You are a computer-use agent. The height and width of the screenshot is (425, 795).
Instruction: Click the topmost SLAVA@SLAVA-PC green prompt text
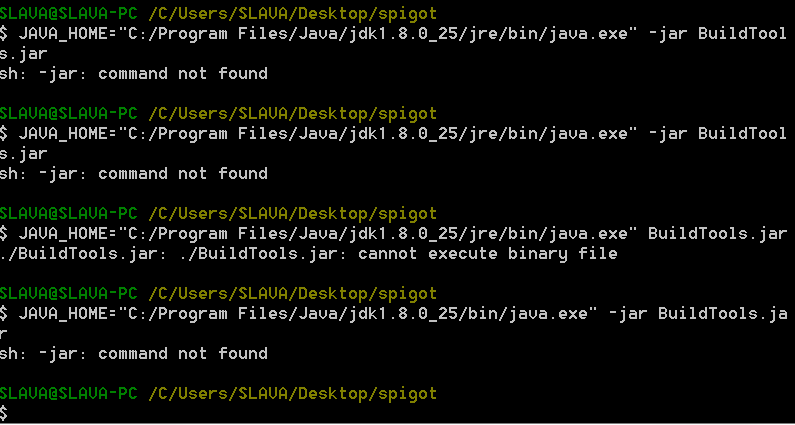coord(68,13)
